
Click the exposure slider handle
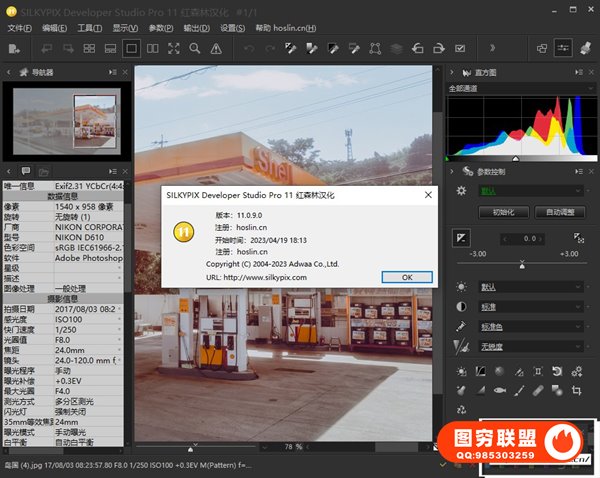pos(522,265)
